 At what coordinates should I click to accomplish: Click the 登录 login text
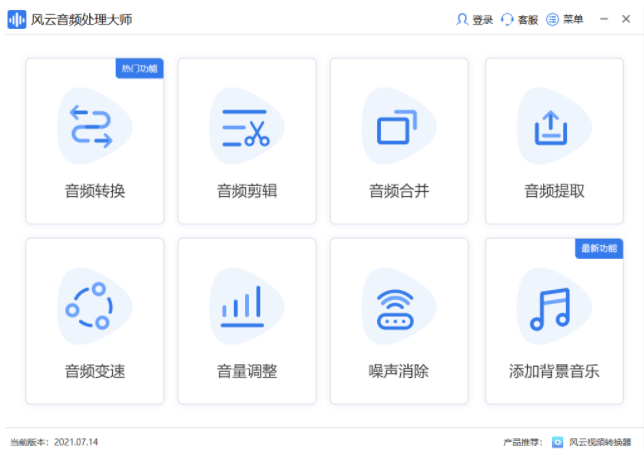click(483, 19)
